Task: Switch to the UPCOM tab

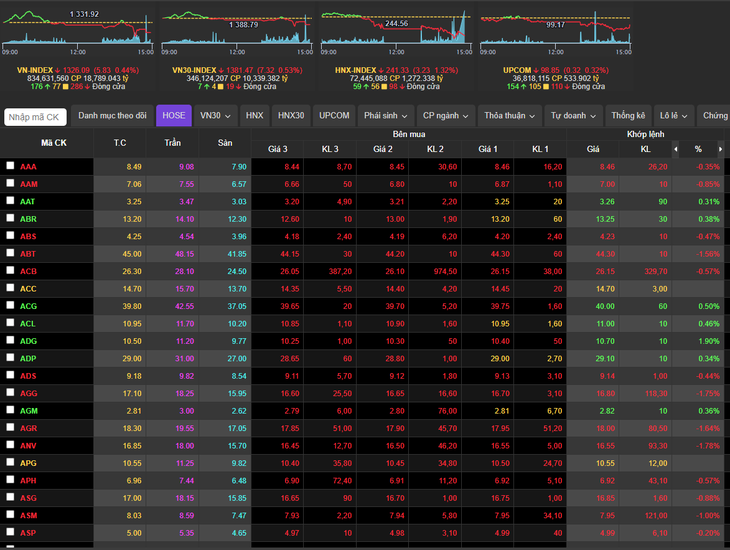Action: pos(334,115)
